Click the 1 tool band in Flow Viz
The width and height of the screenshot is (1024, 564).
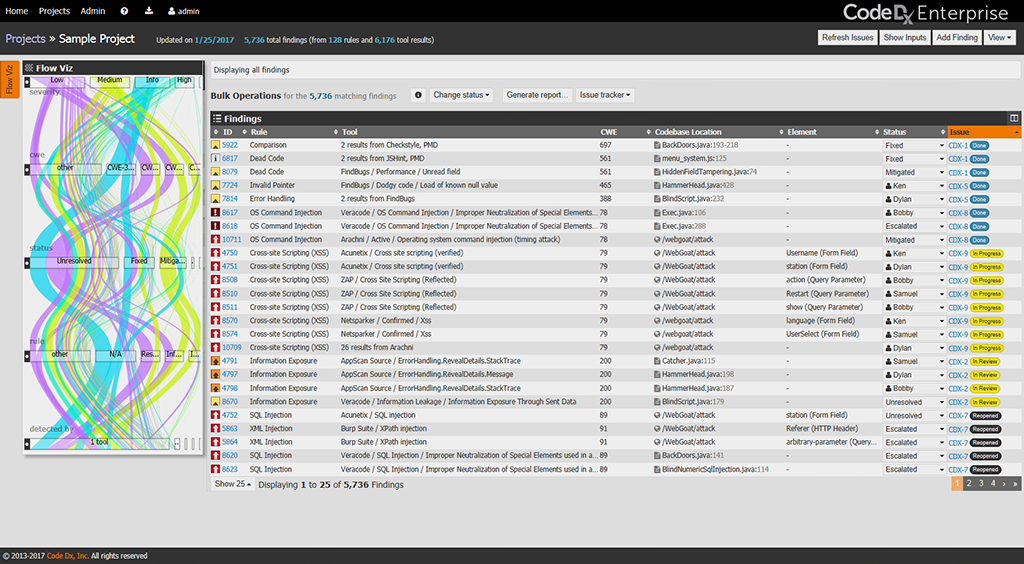(x=100, y=443)
